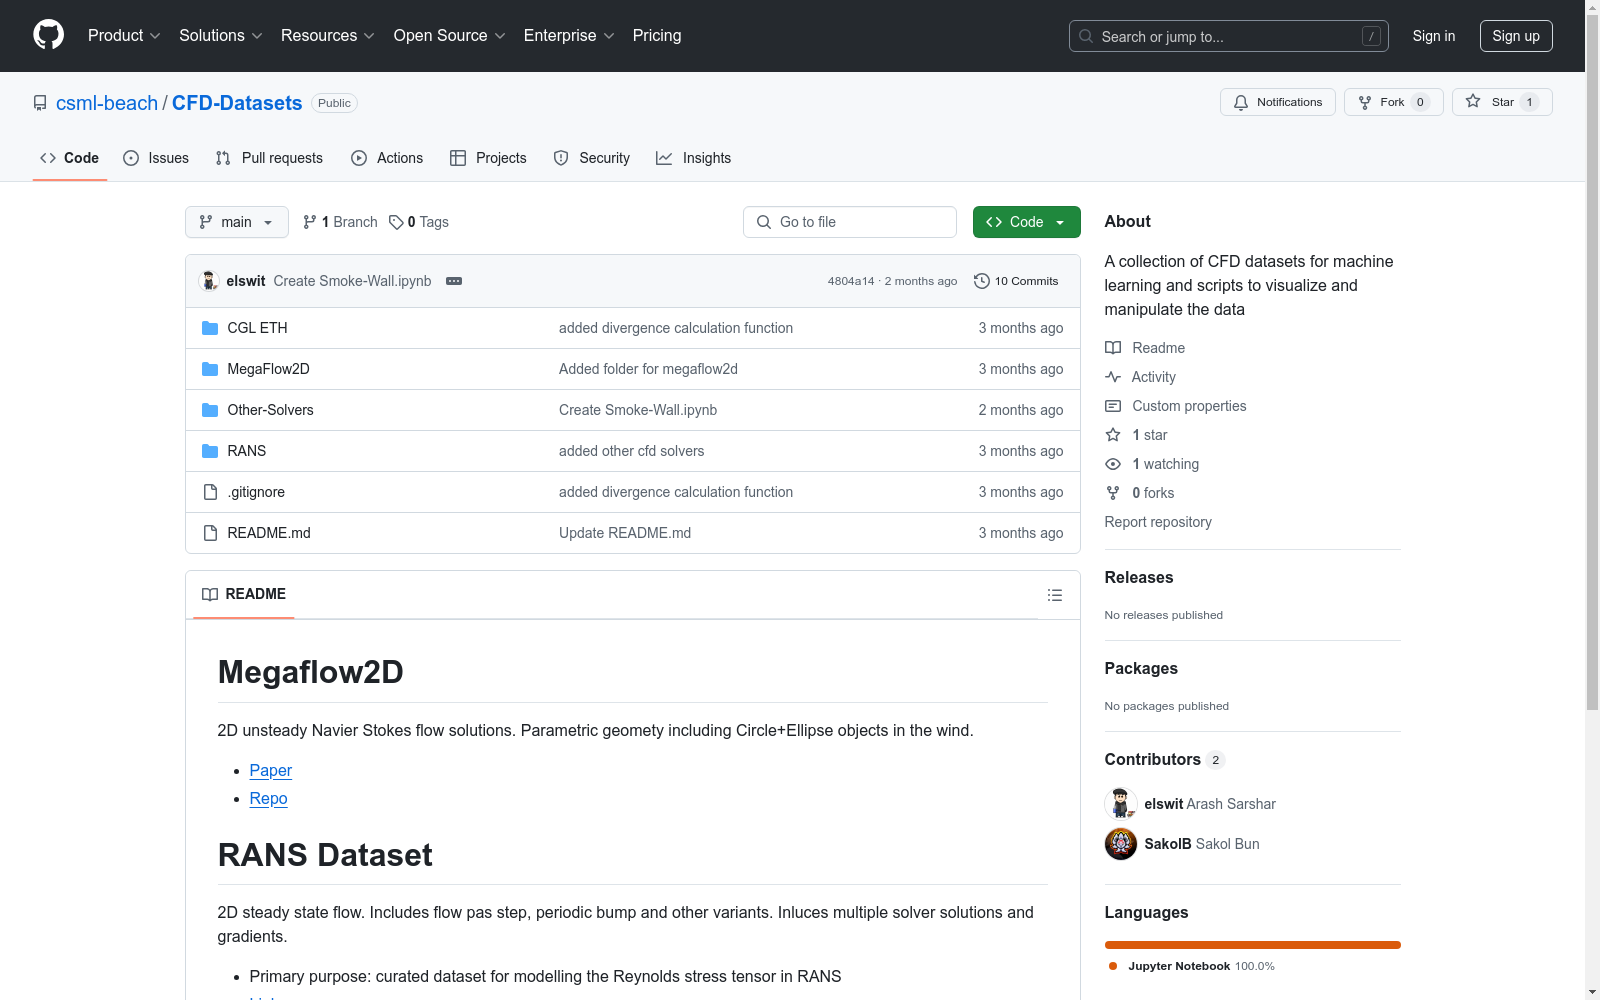
Task: Open the GitHub home logo
Action: (48, 35)
